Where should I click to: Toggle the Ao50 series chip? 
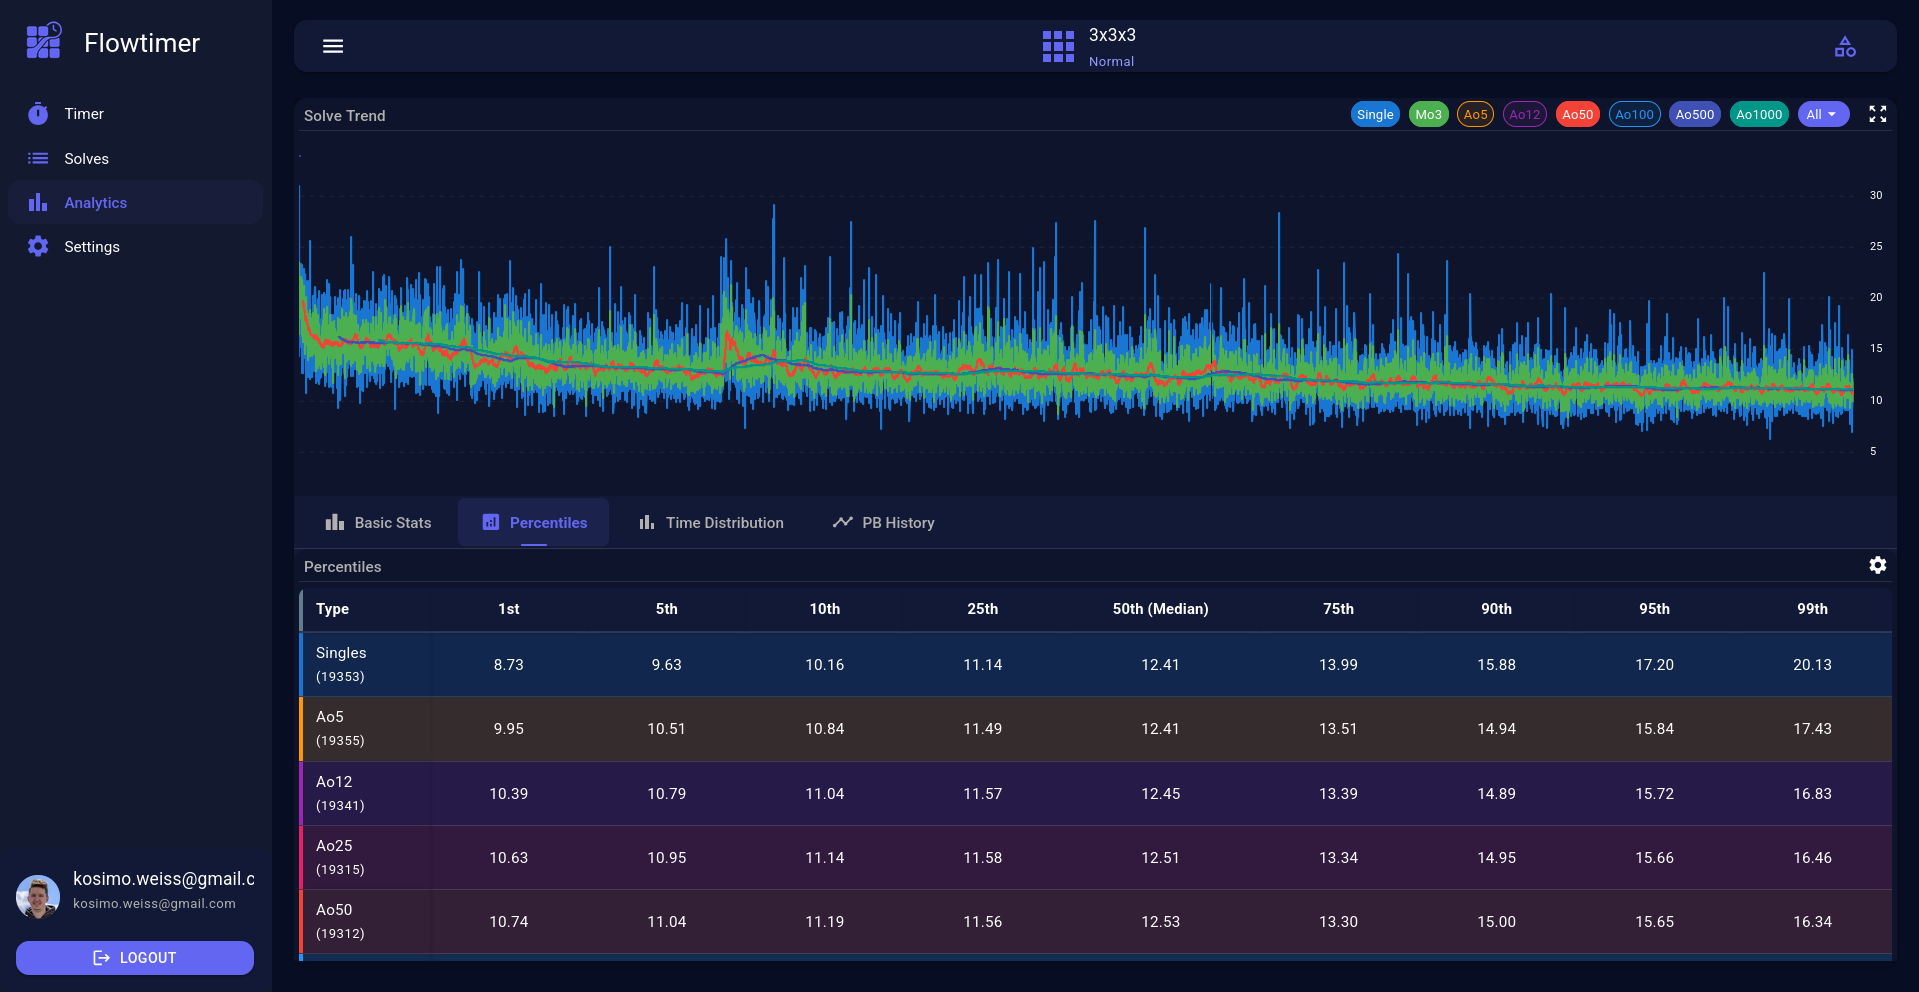coord(1577,115)
